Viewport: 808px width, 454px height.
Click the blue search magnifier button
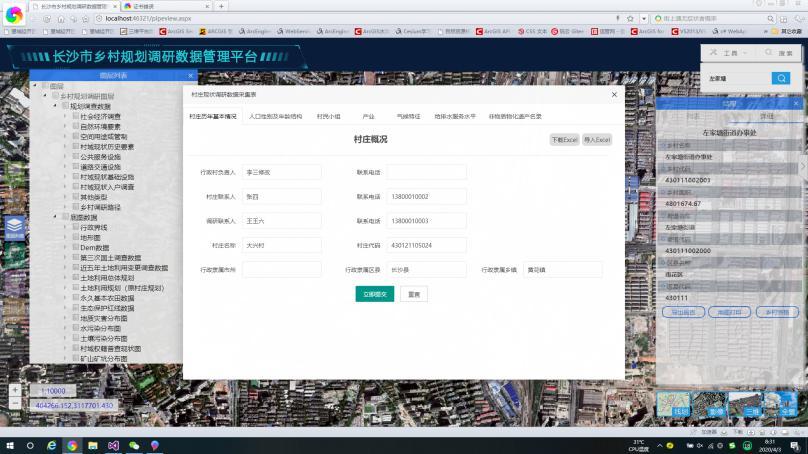tap(781, 78)
